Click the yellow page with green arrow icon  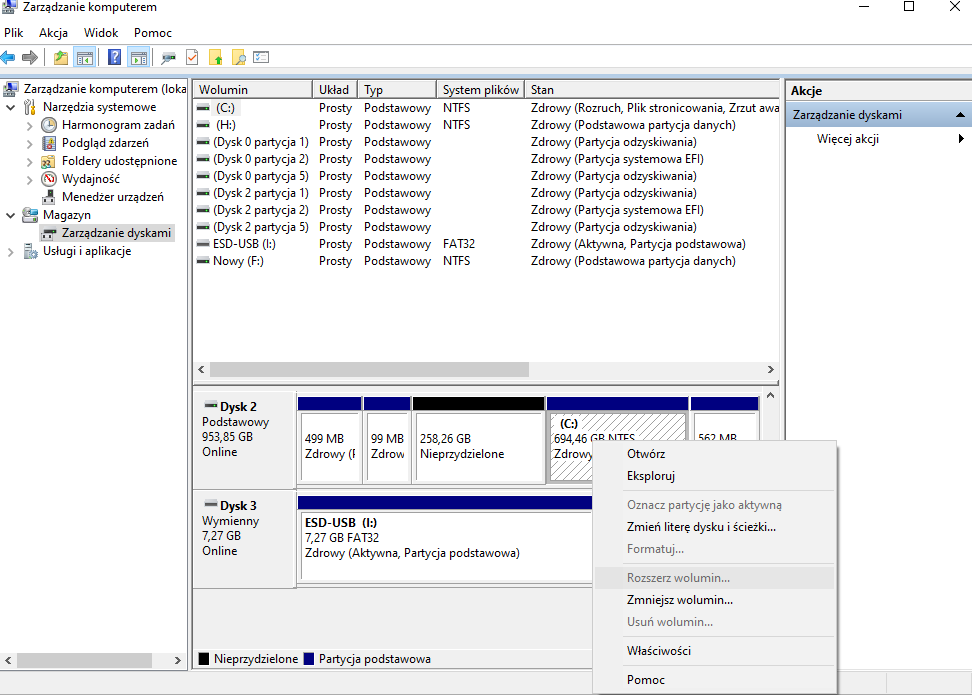(216, 58)
